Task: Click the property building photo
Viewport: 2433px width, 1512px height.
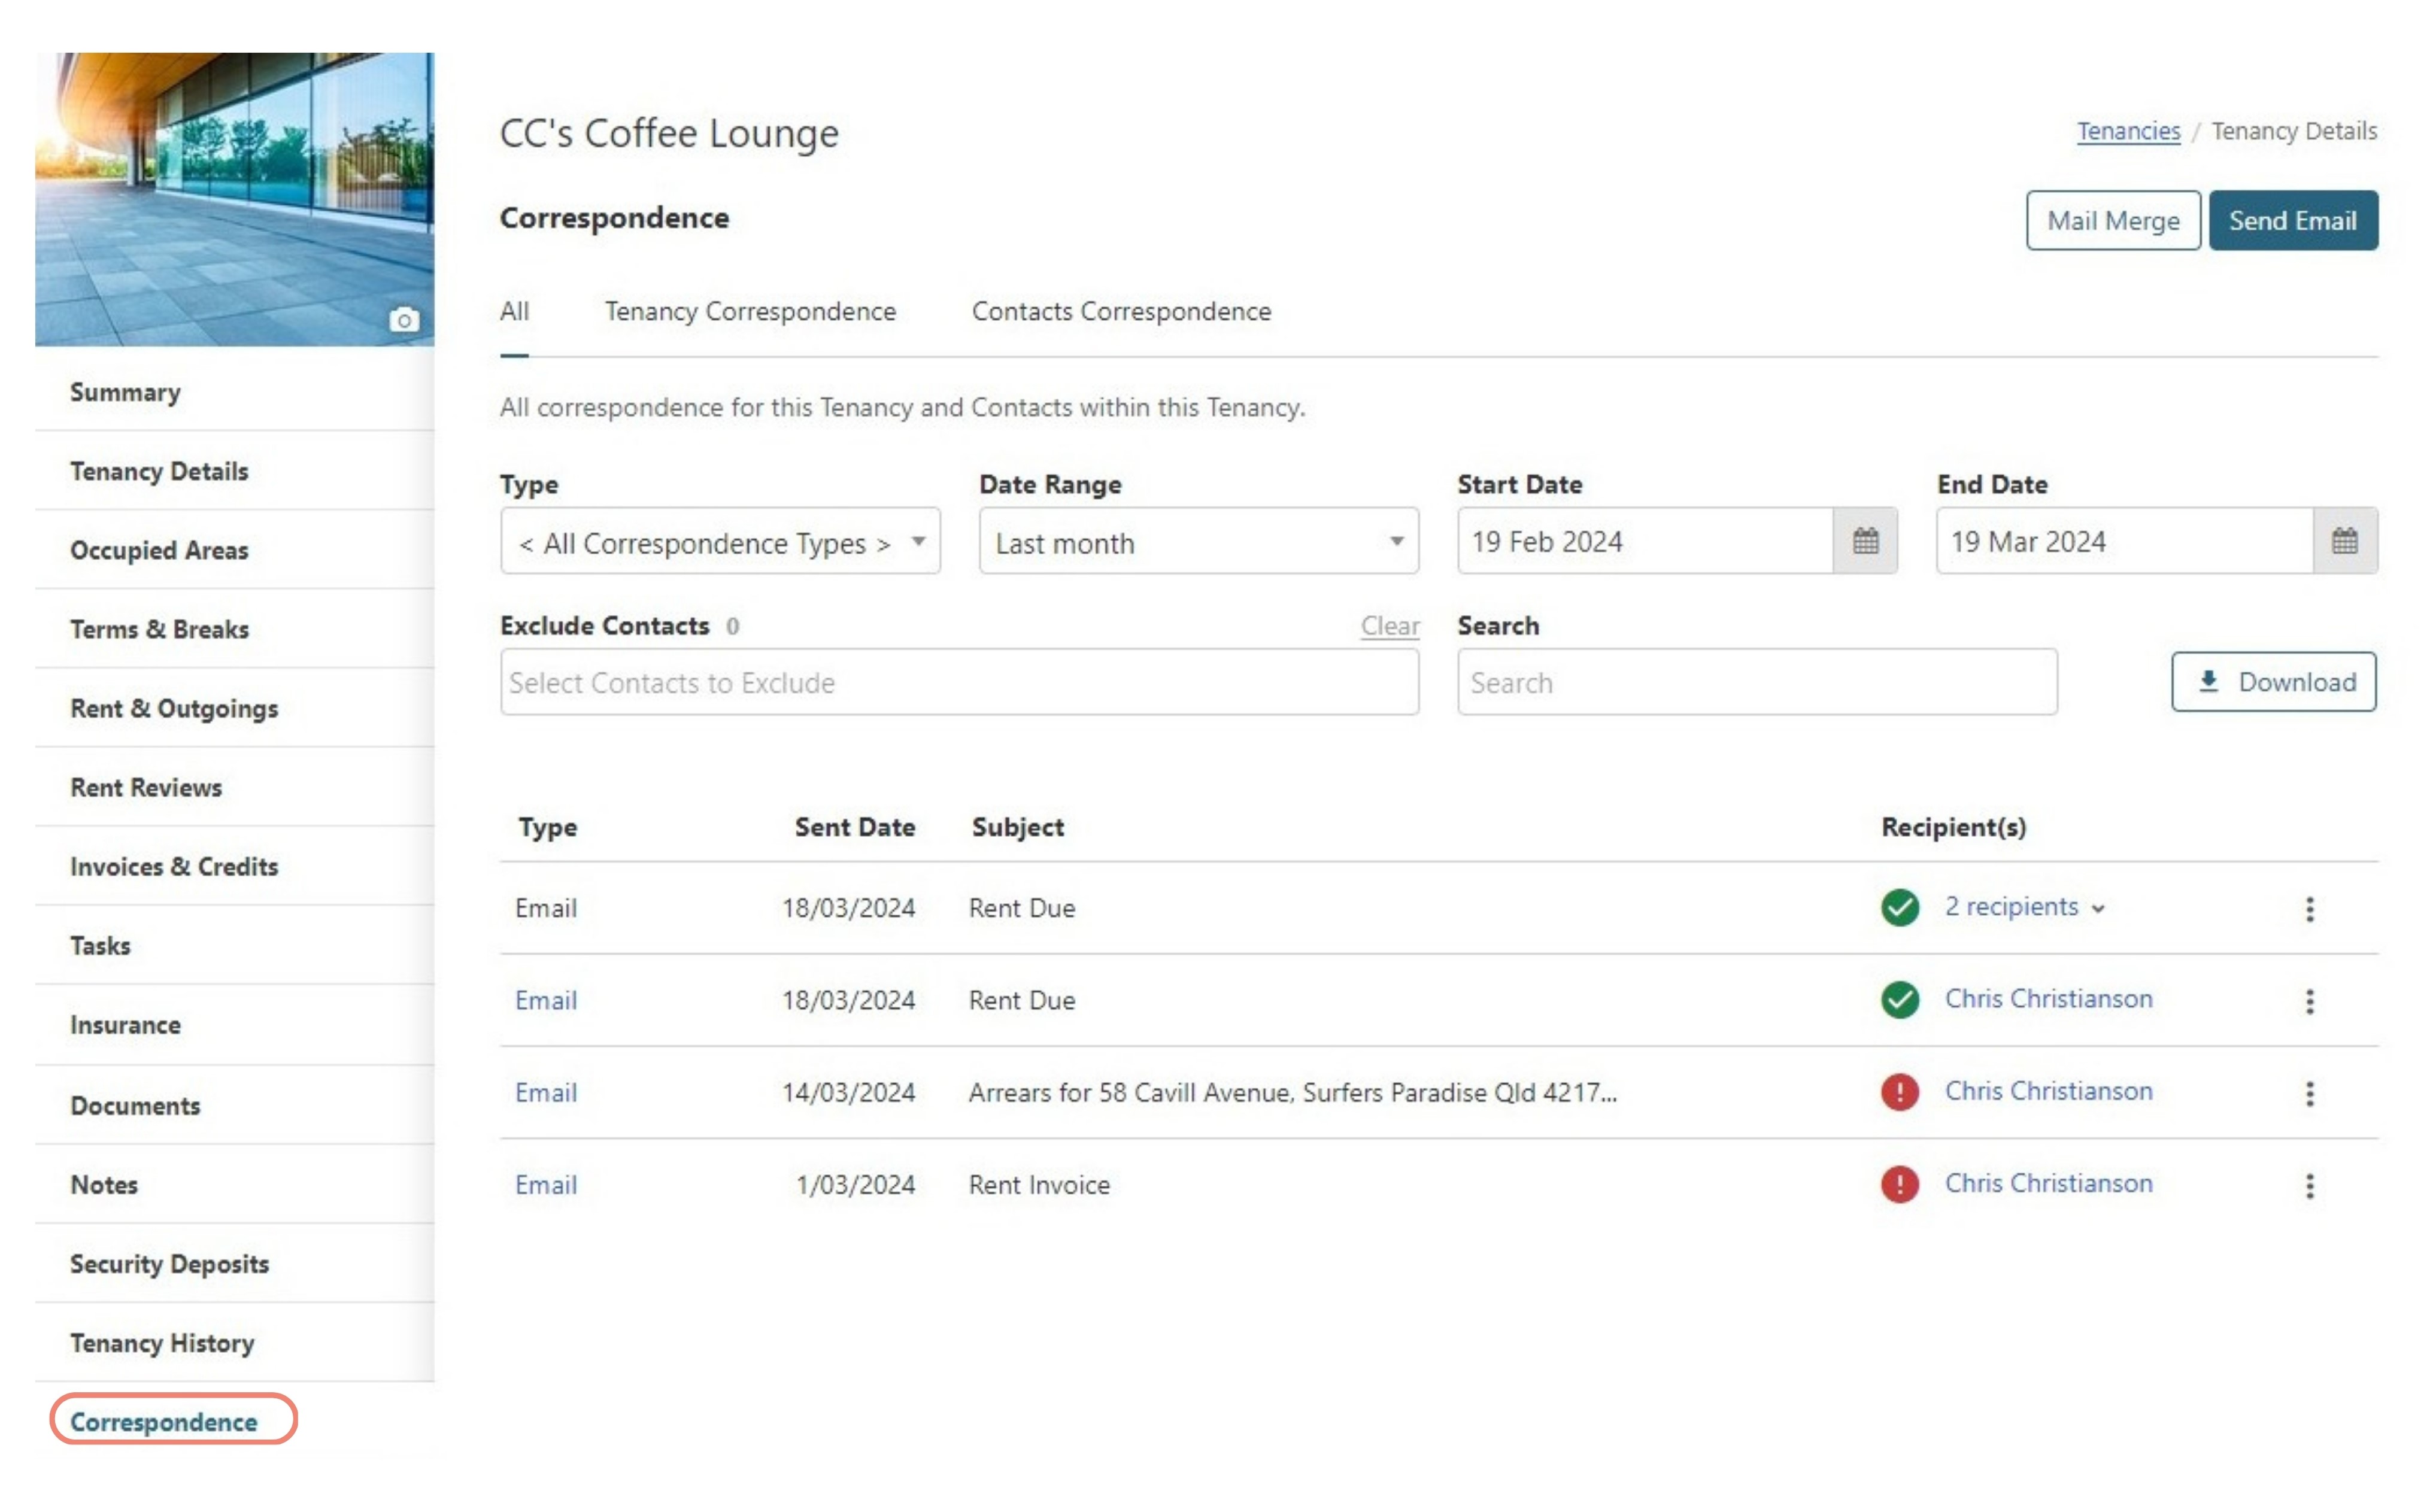Action: 235,200
